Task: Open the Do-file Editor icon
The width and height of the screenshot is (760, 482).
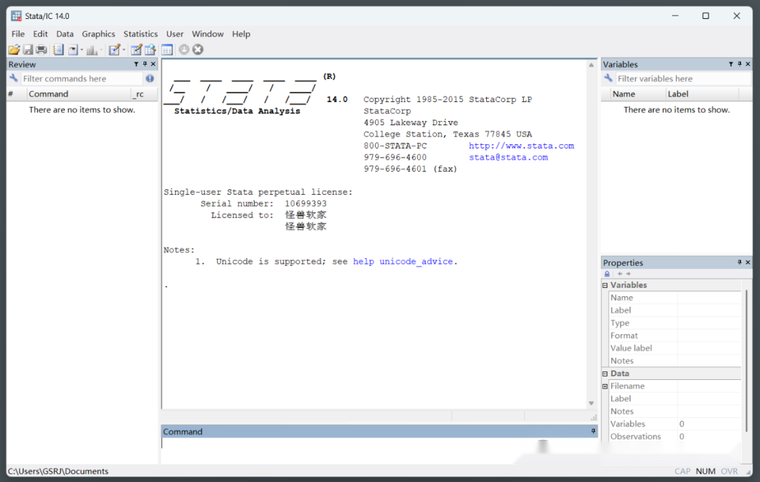Action: coord(114,49)
